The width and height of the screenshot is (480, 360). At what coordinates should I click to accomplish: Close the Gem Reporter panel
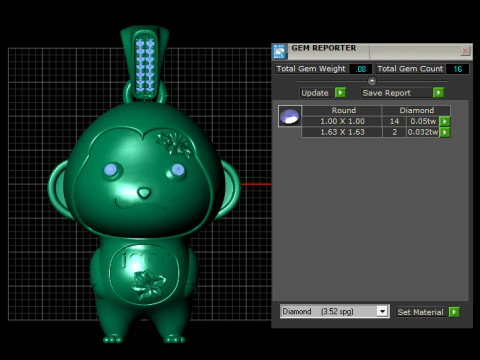[465, 51]
